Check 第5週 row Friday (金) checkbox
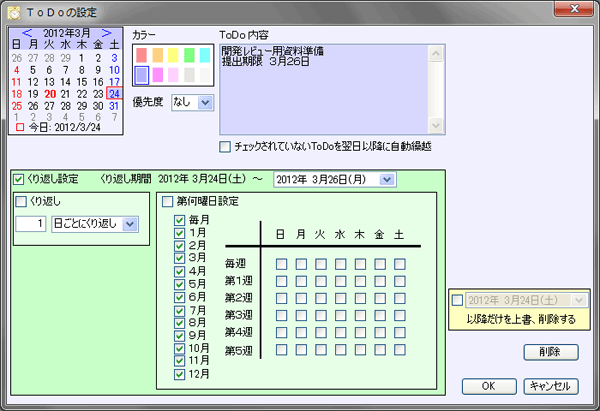600x411 pixels. coord(380,350)
